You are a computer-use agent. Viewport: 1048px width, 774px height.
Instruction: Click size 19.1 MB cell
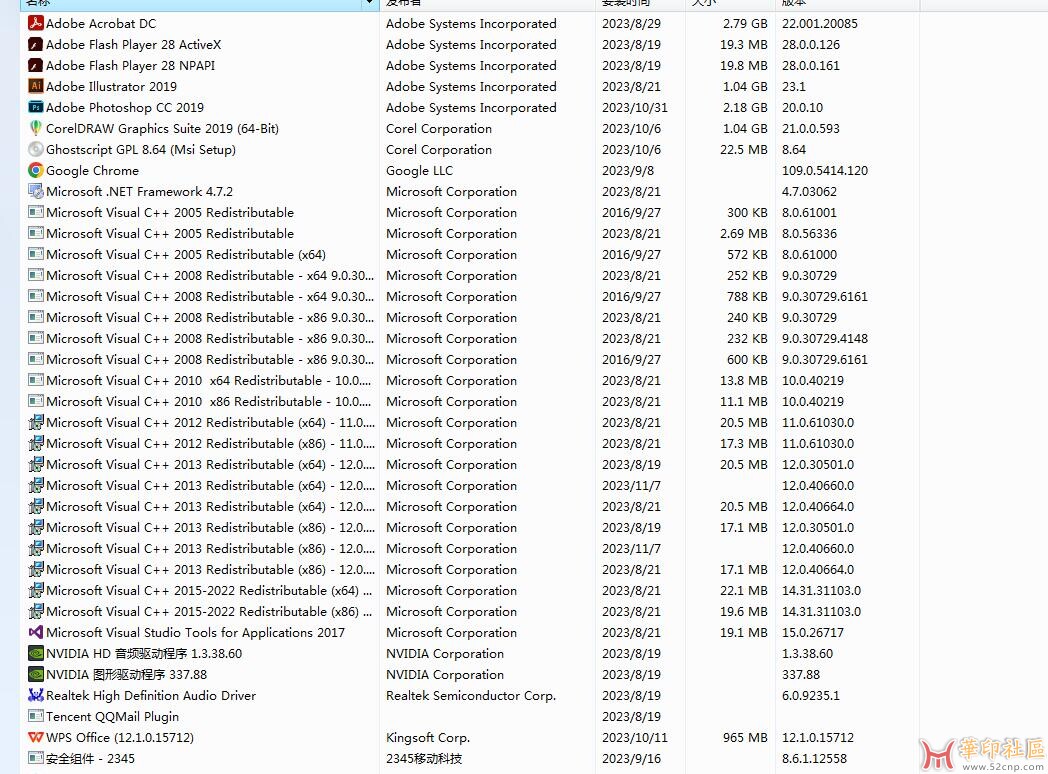(x=743, y=633)
